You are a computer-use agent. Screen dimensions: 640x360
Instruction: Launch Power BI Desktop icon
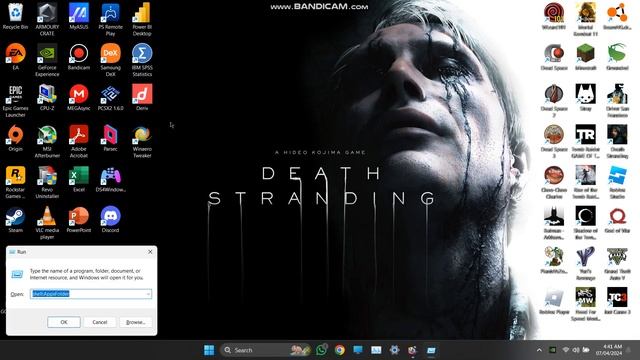142,20
